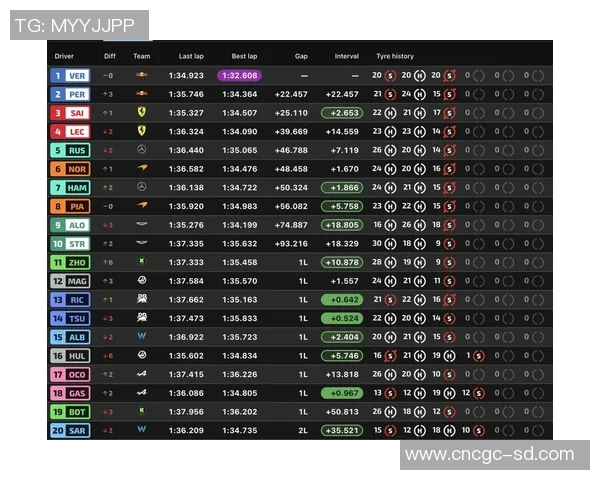This screenshot has width=600, height=480.
Task: Select the Best lap column header
Action: (x=244, y=56)
